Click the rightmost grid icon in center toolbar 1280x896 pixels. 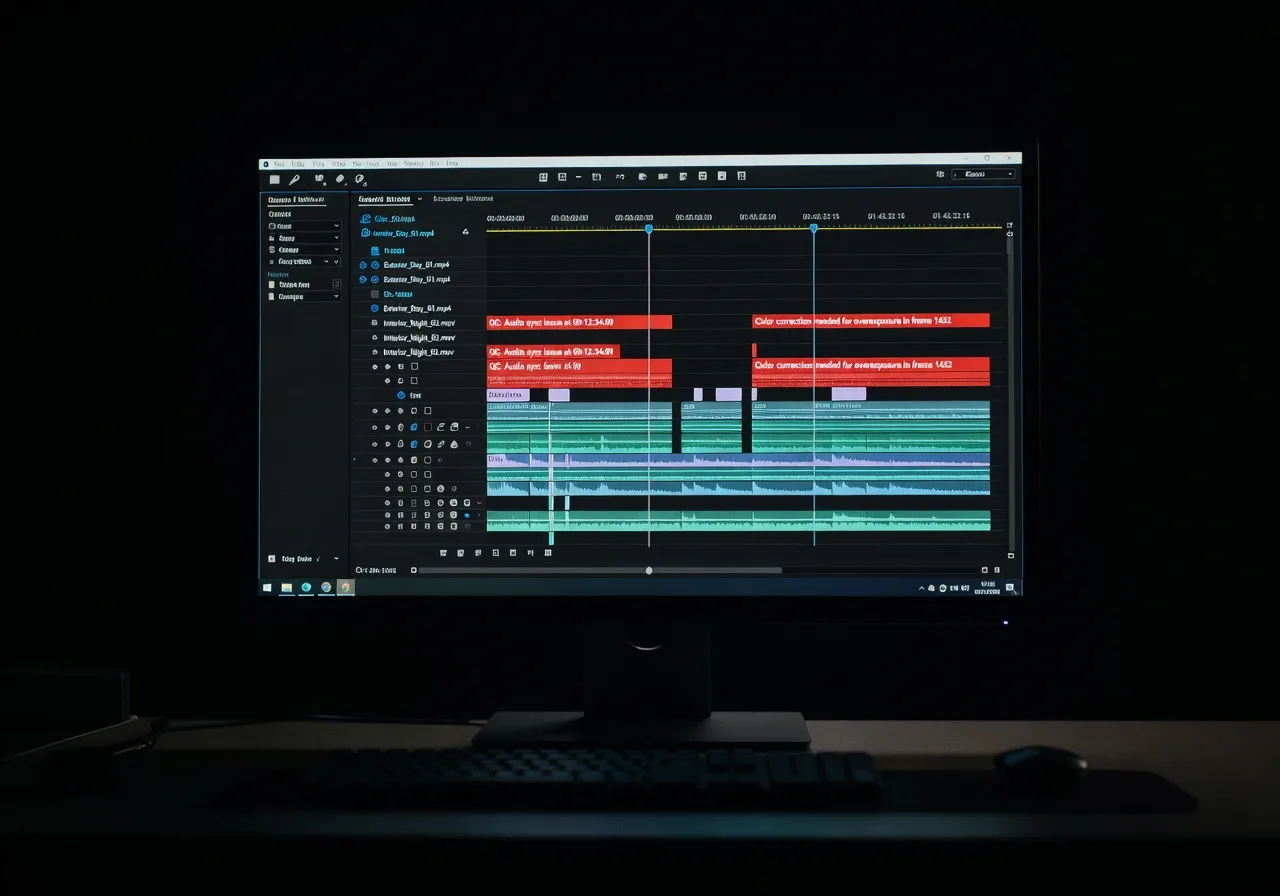tap(741, 177)
